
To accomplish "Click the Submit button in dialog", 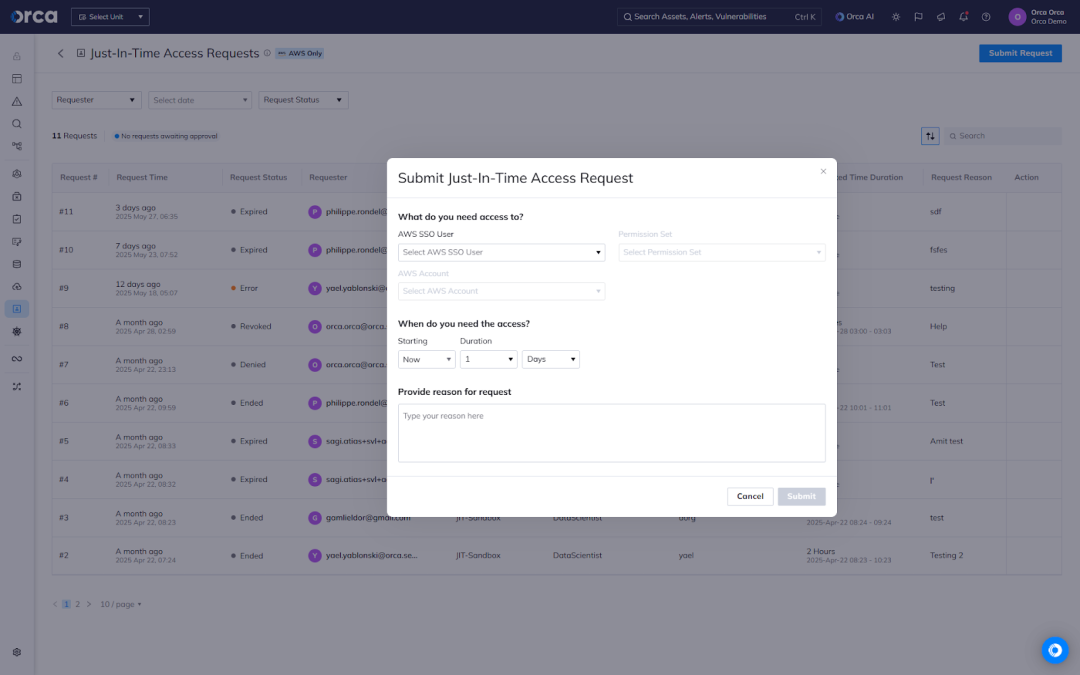I will point(801,496).
